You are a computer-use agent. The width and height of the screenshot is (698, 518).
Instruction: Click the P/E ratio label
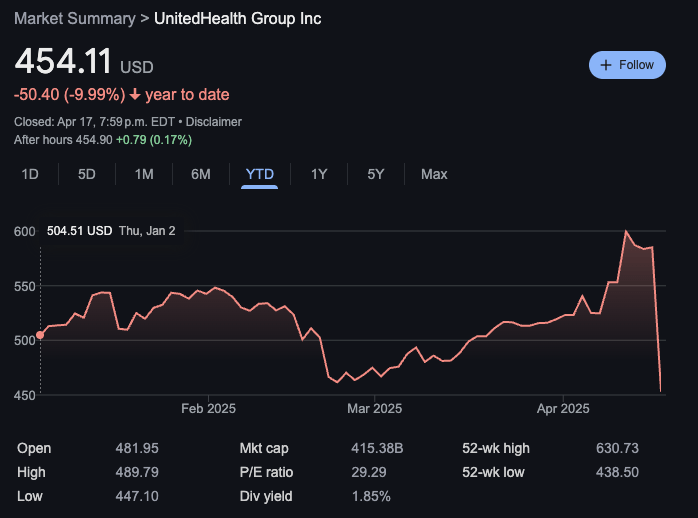(x=266, y=472)
